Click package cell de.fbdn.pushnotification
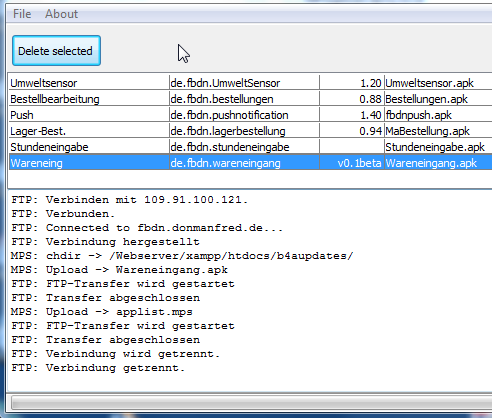Screen dimensions: 492x418 tap(244, 115)
